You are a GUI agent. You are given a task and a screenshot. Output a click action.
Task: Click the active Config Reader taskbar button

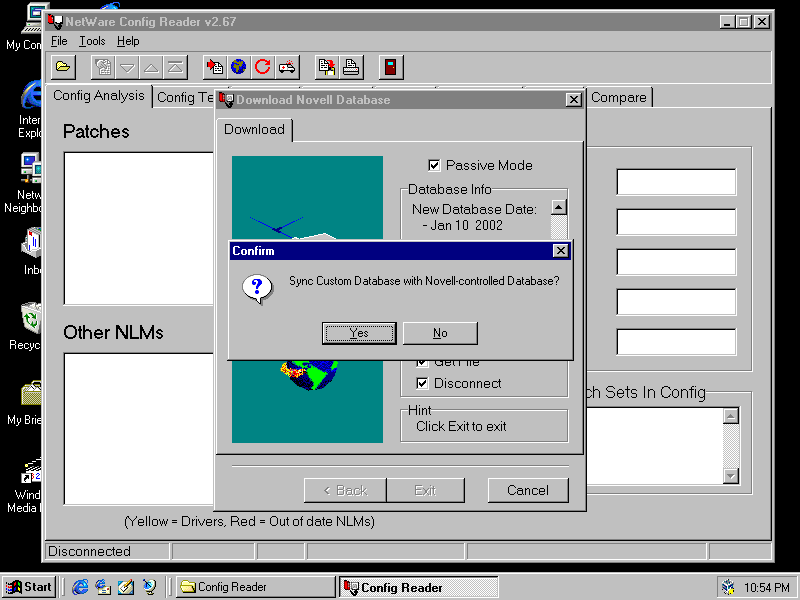419,587
